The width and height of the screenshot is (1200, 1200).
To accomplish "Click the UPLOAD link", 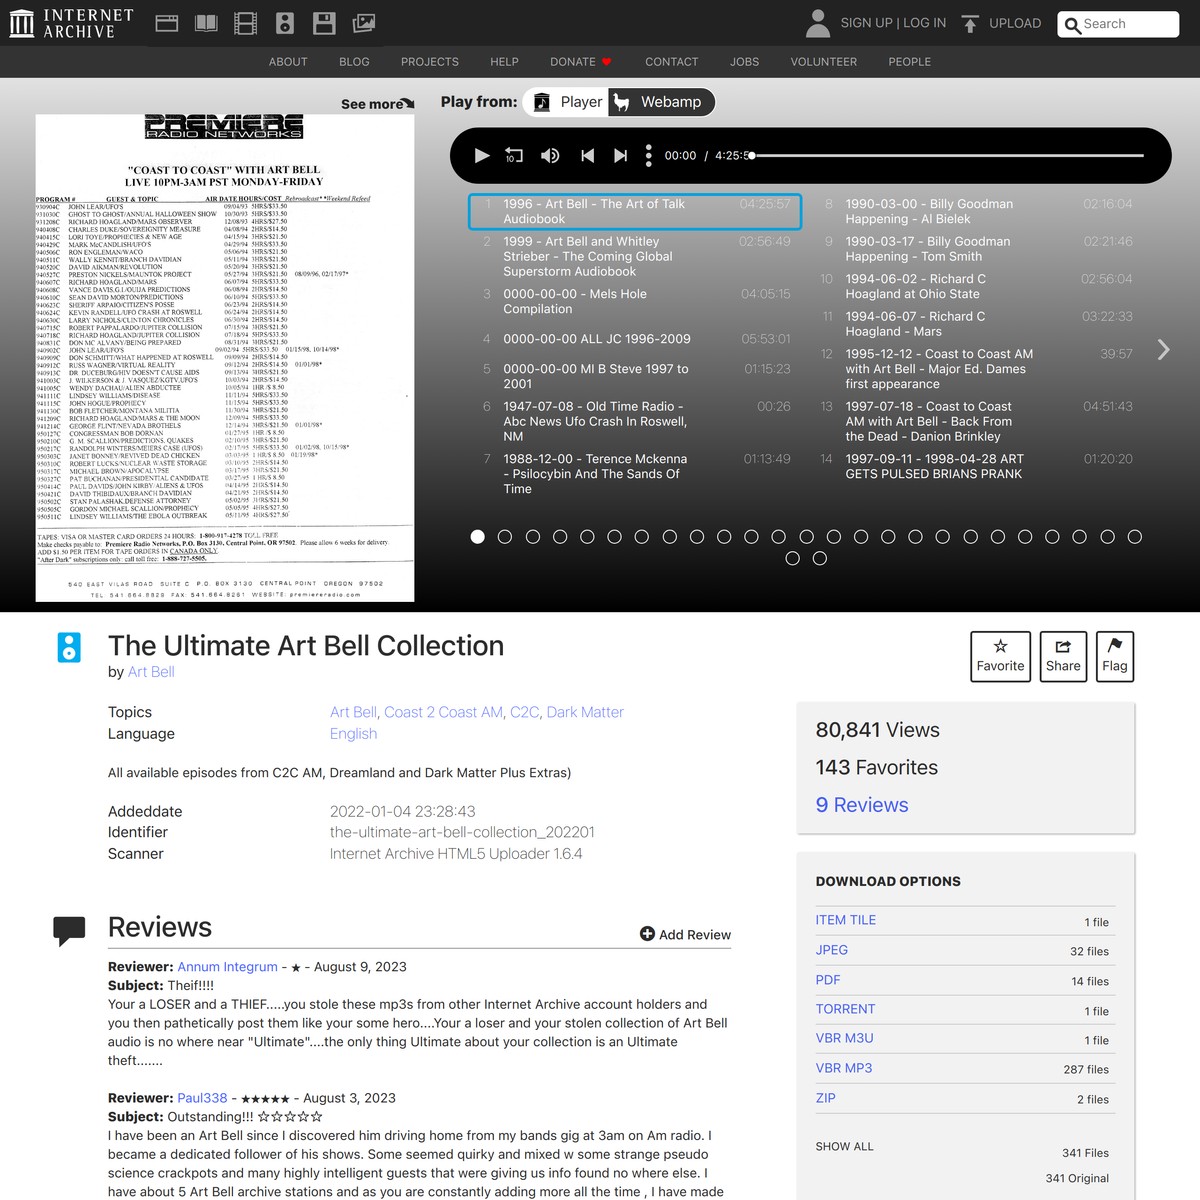I will click(x=1015, y=23).
